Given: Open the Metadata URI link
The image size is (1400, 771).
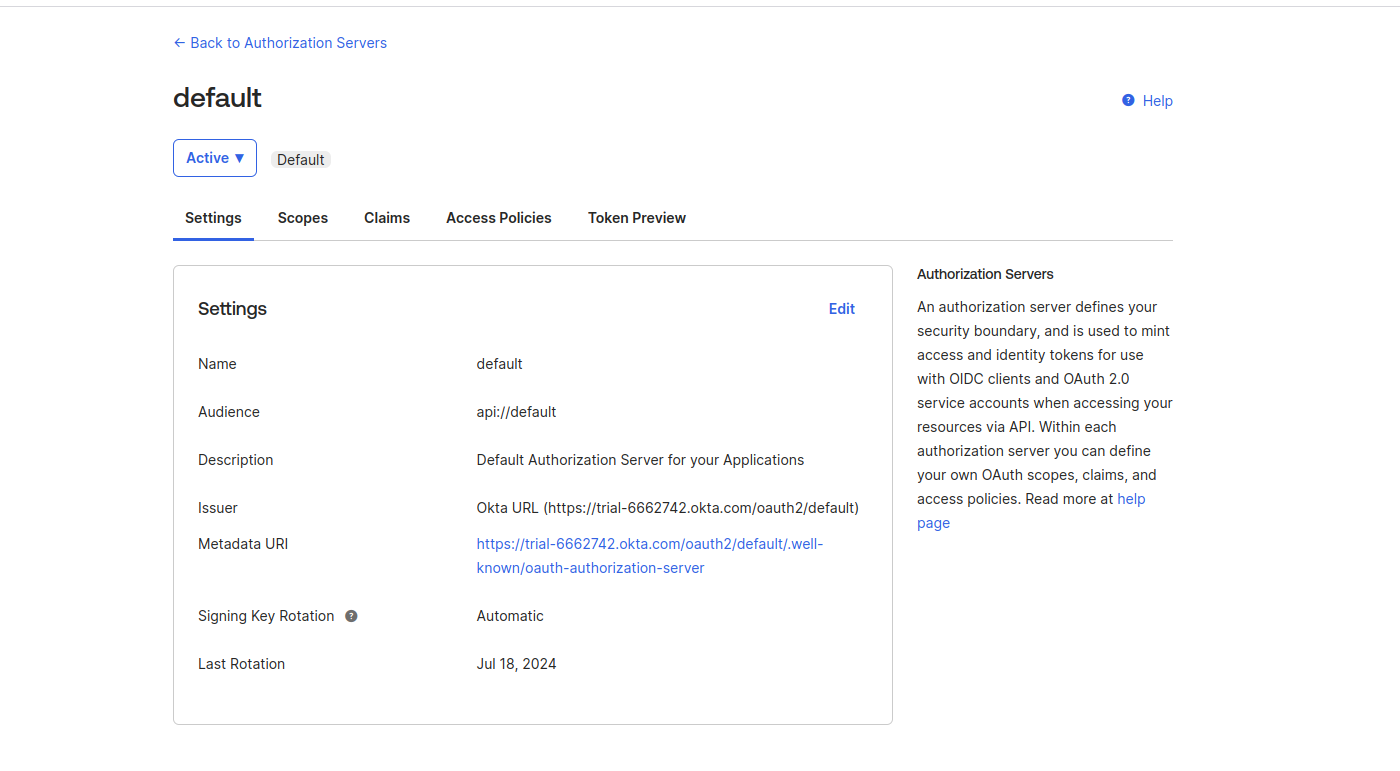Looking at the screenshot, I should (650, 556).
